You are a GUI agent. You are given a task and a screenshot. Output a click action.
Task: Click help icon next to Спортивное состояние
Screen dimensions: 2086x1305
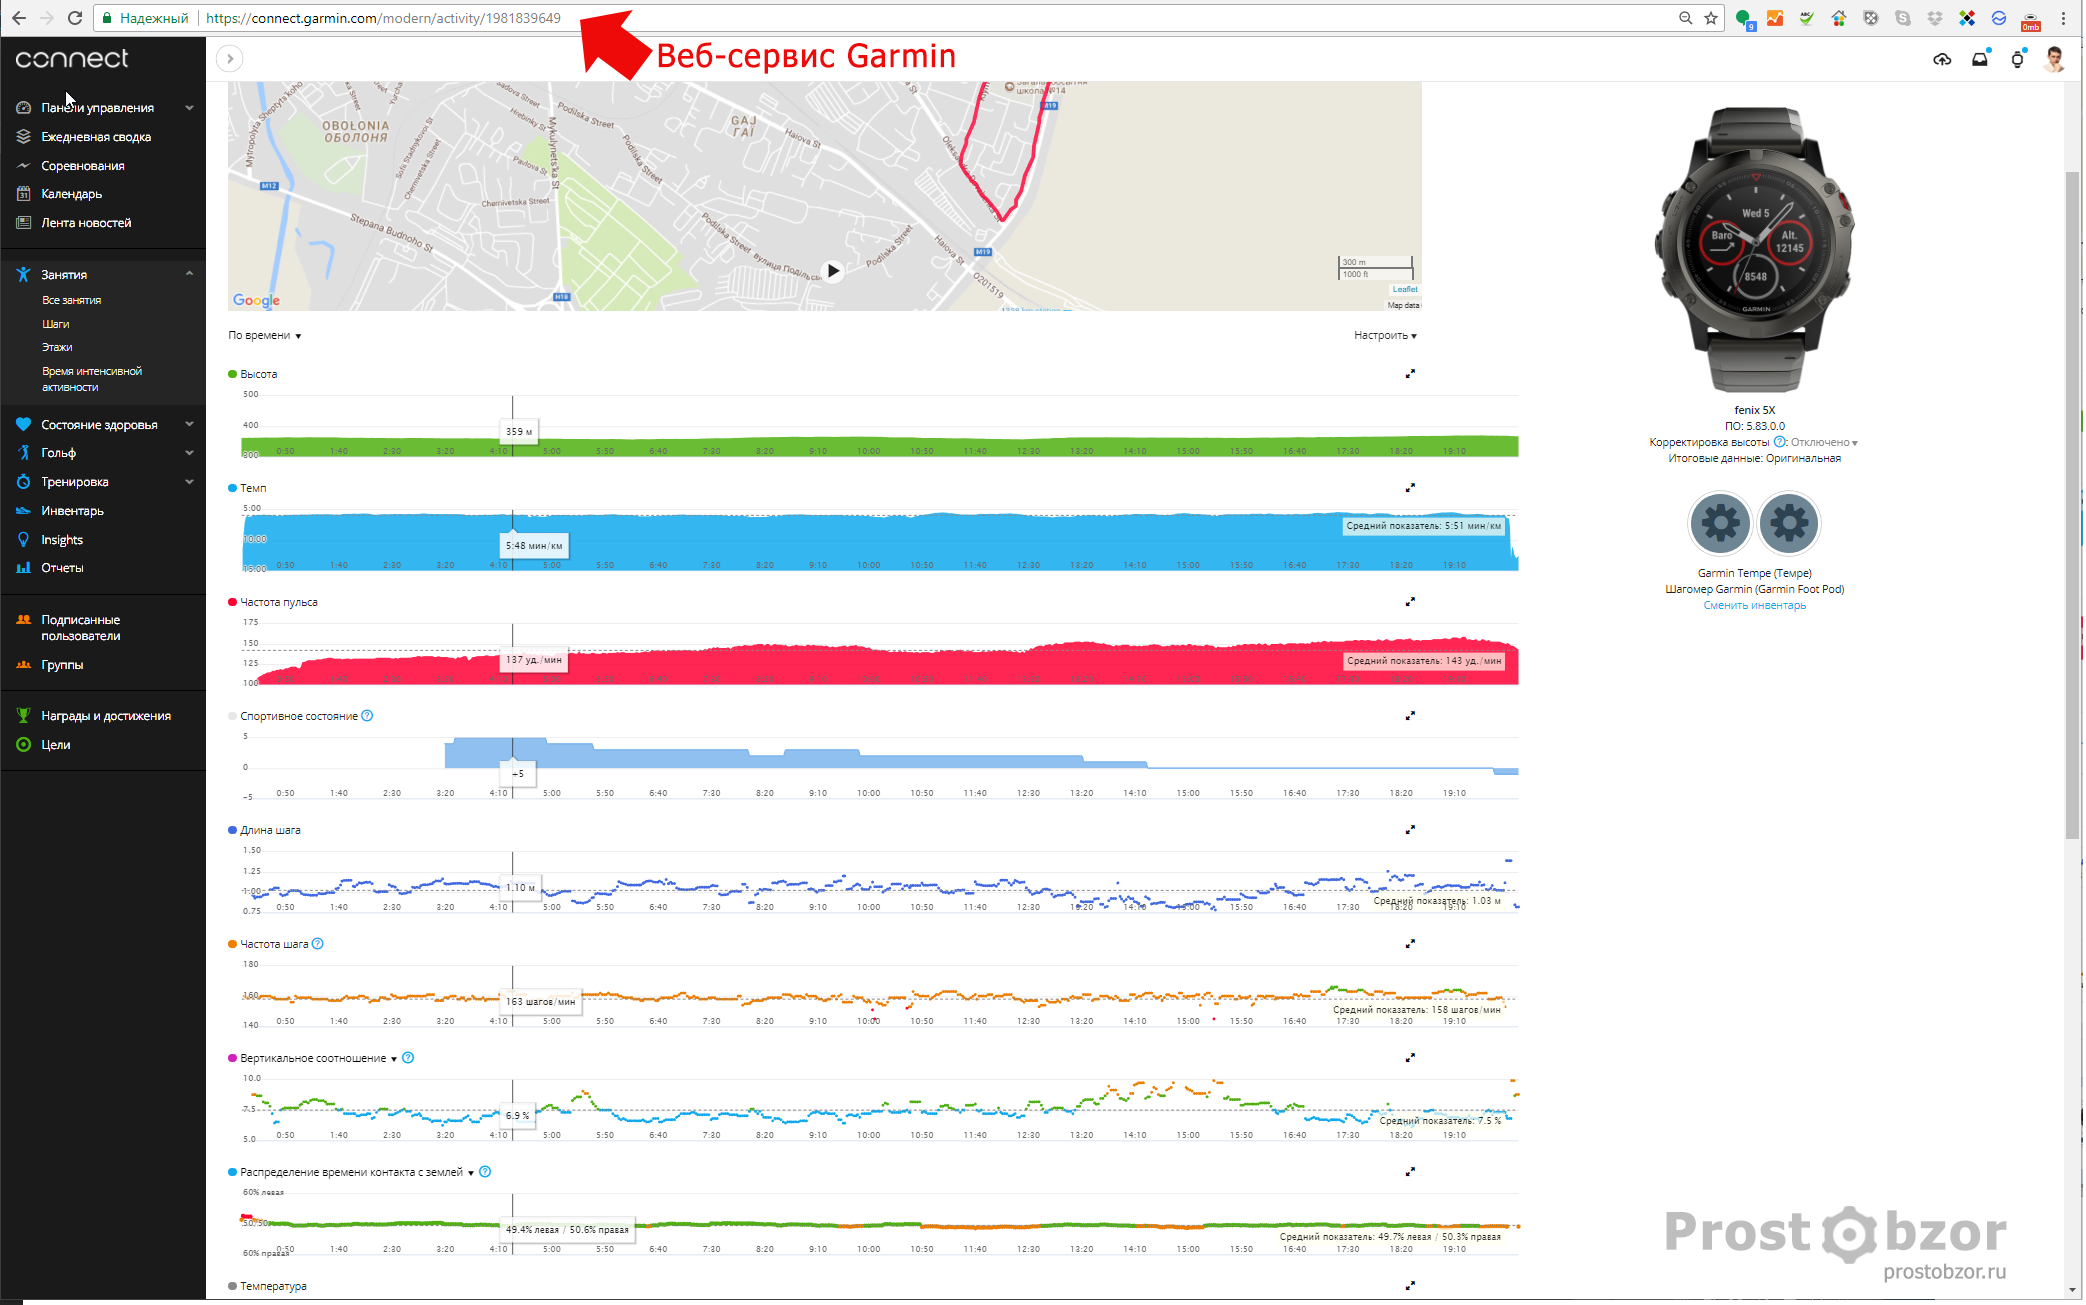[367, 716]
